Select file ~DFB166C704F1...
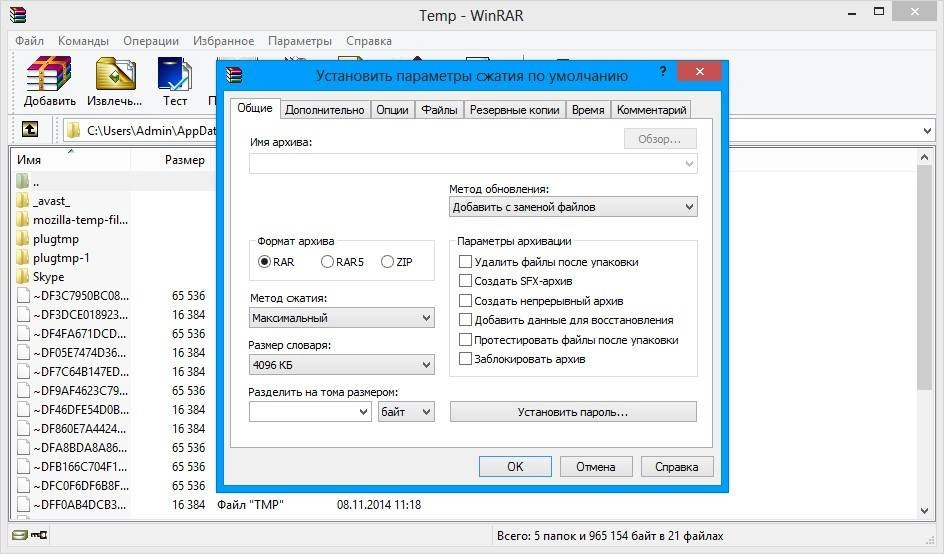This screenshot has height=554, width=944. 73,467
